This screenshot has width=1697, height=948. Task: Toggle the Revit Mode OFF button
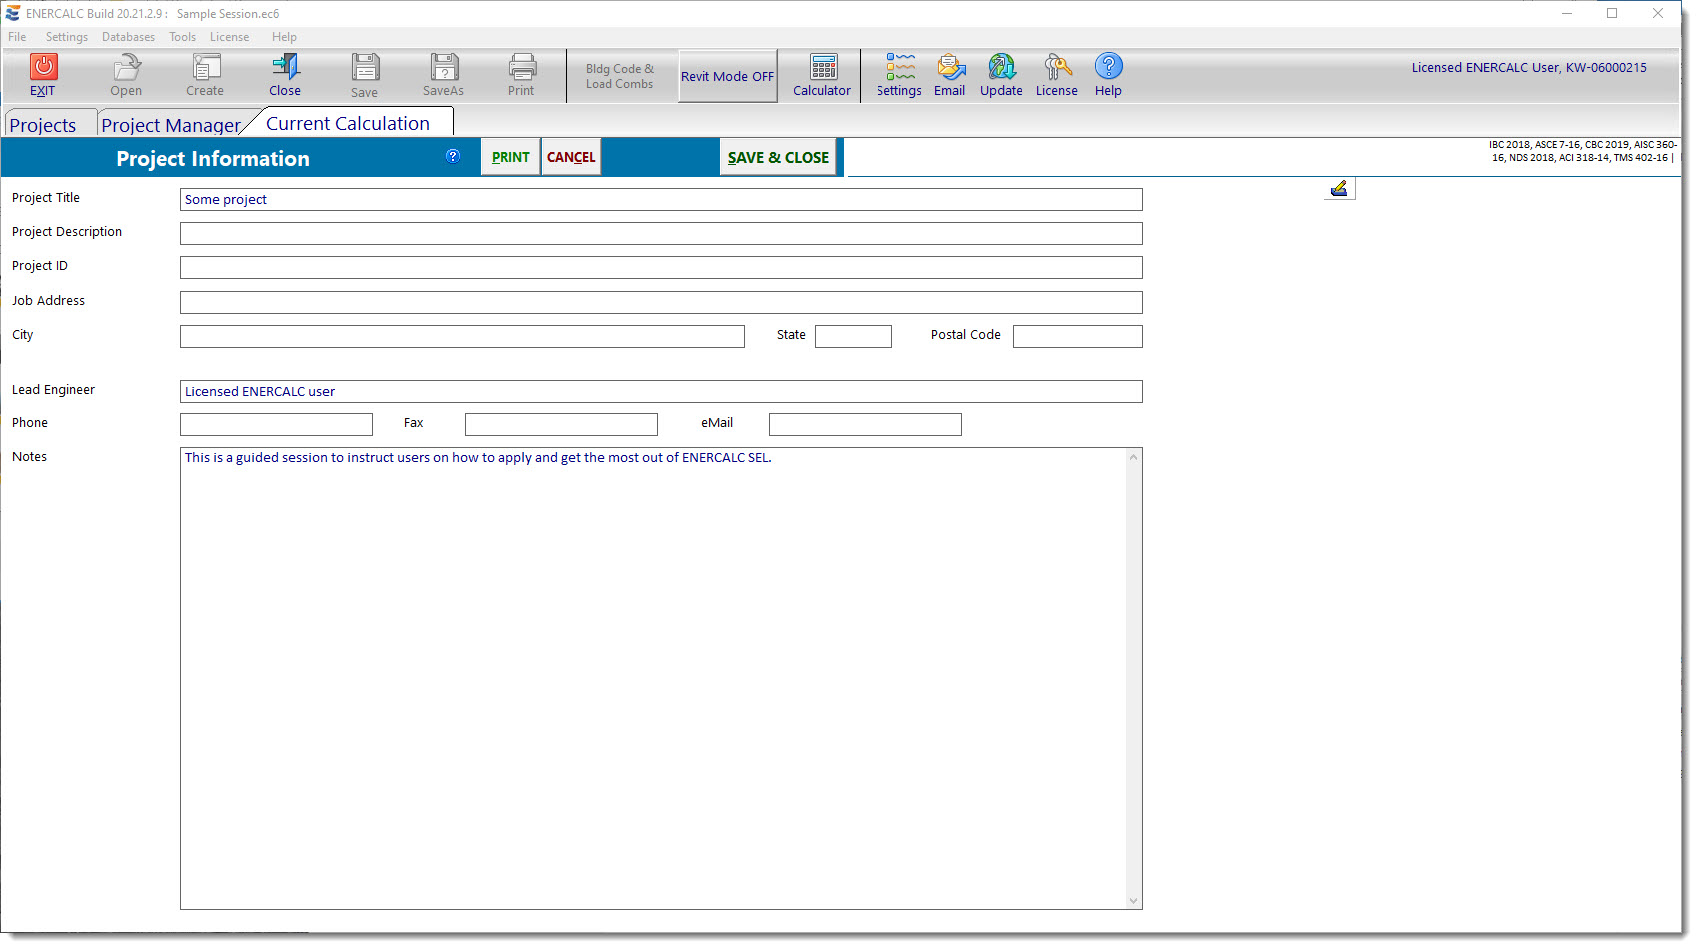click(x=727, y=76)
